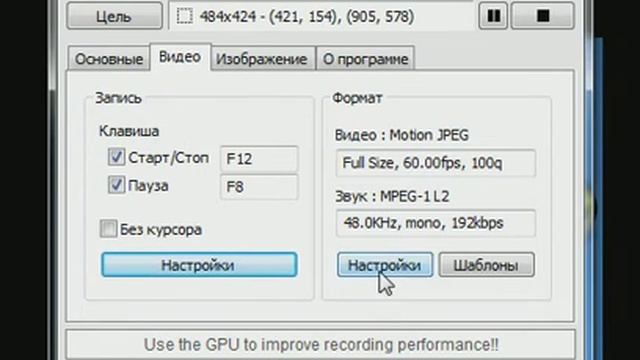Click the Цель target button

114,16
